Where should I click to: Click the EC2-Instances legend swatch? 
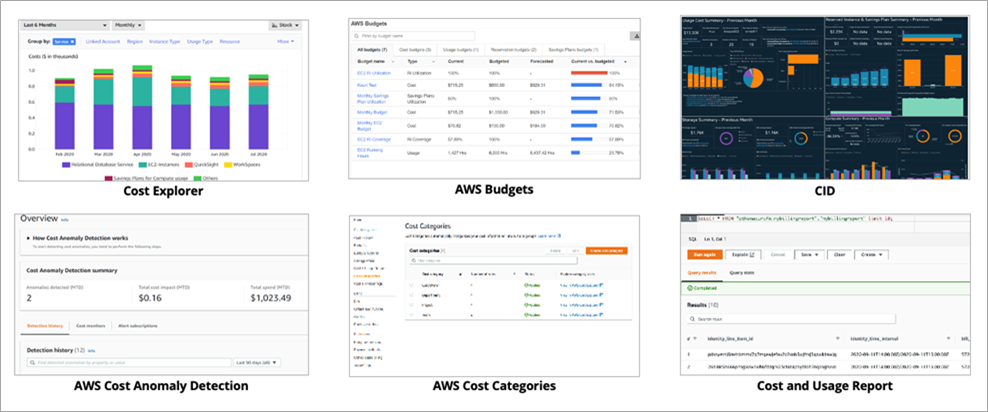pyautogui.click(x=143, y=164)
